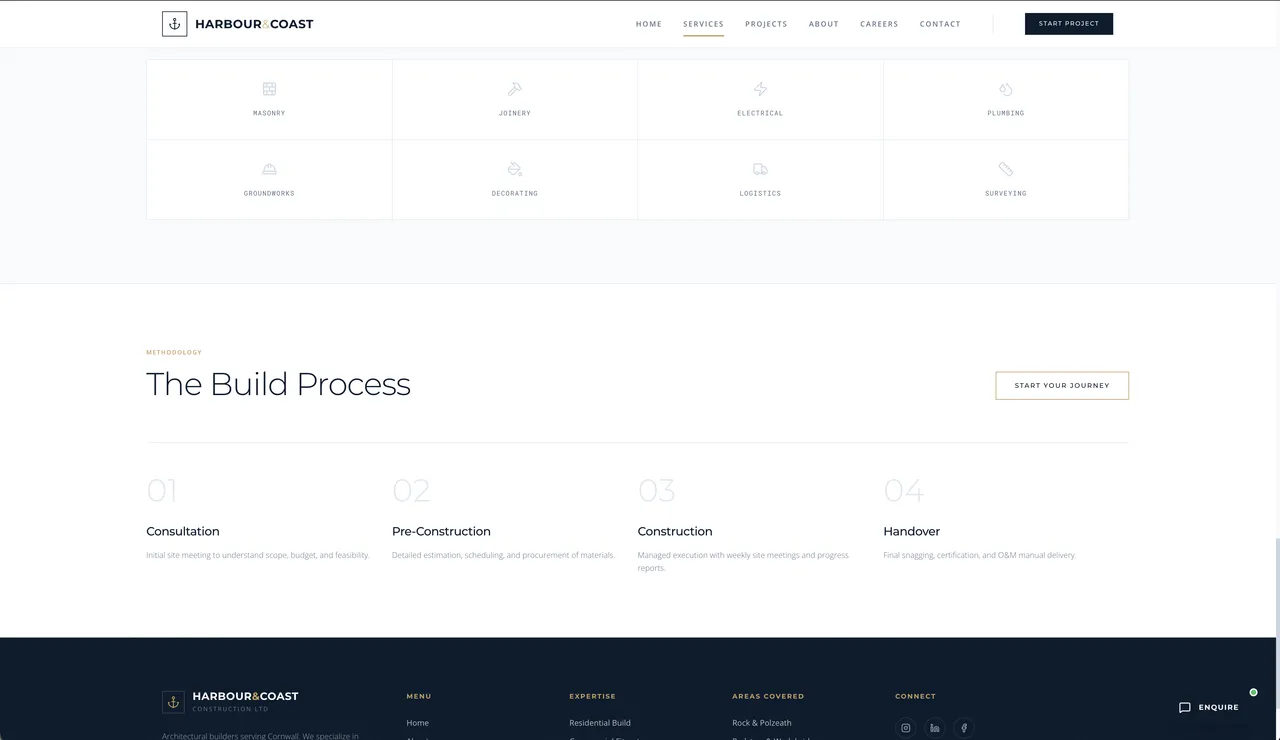
Task: Follow the Residential Build footer link
Action: (600, 723)
